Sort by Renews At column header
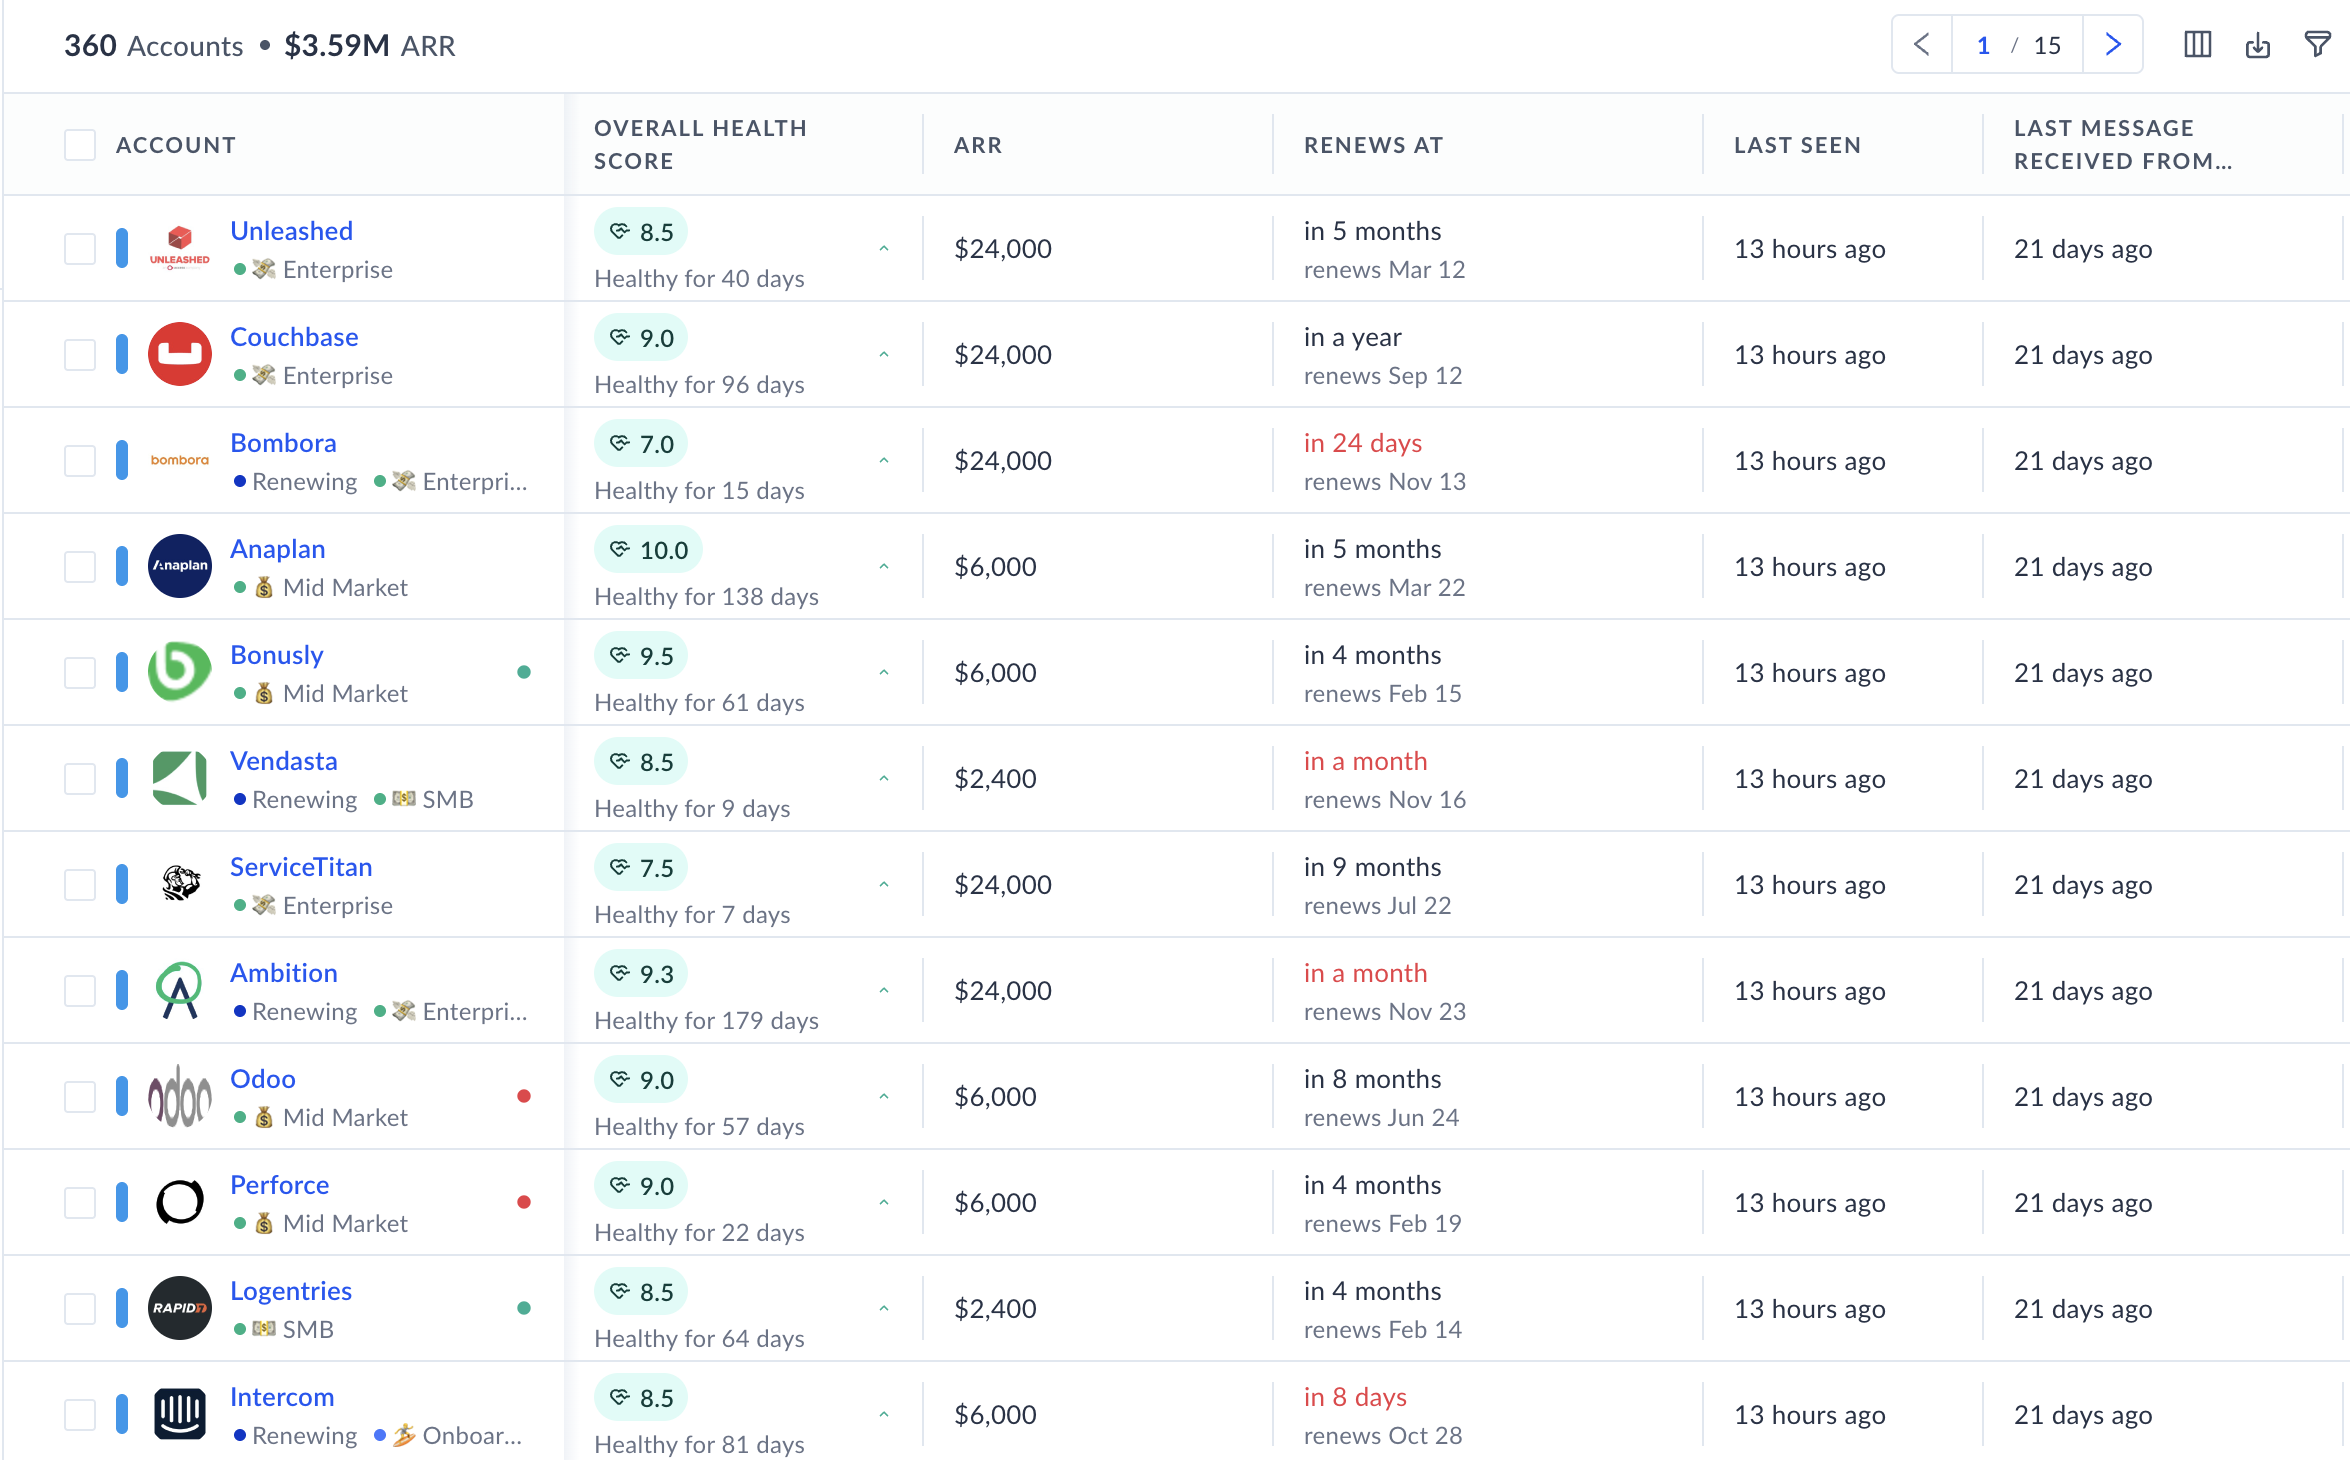 coord(1373,145)
